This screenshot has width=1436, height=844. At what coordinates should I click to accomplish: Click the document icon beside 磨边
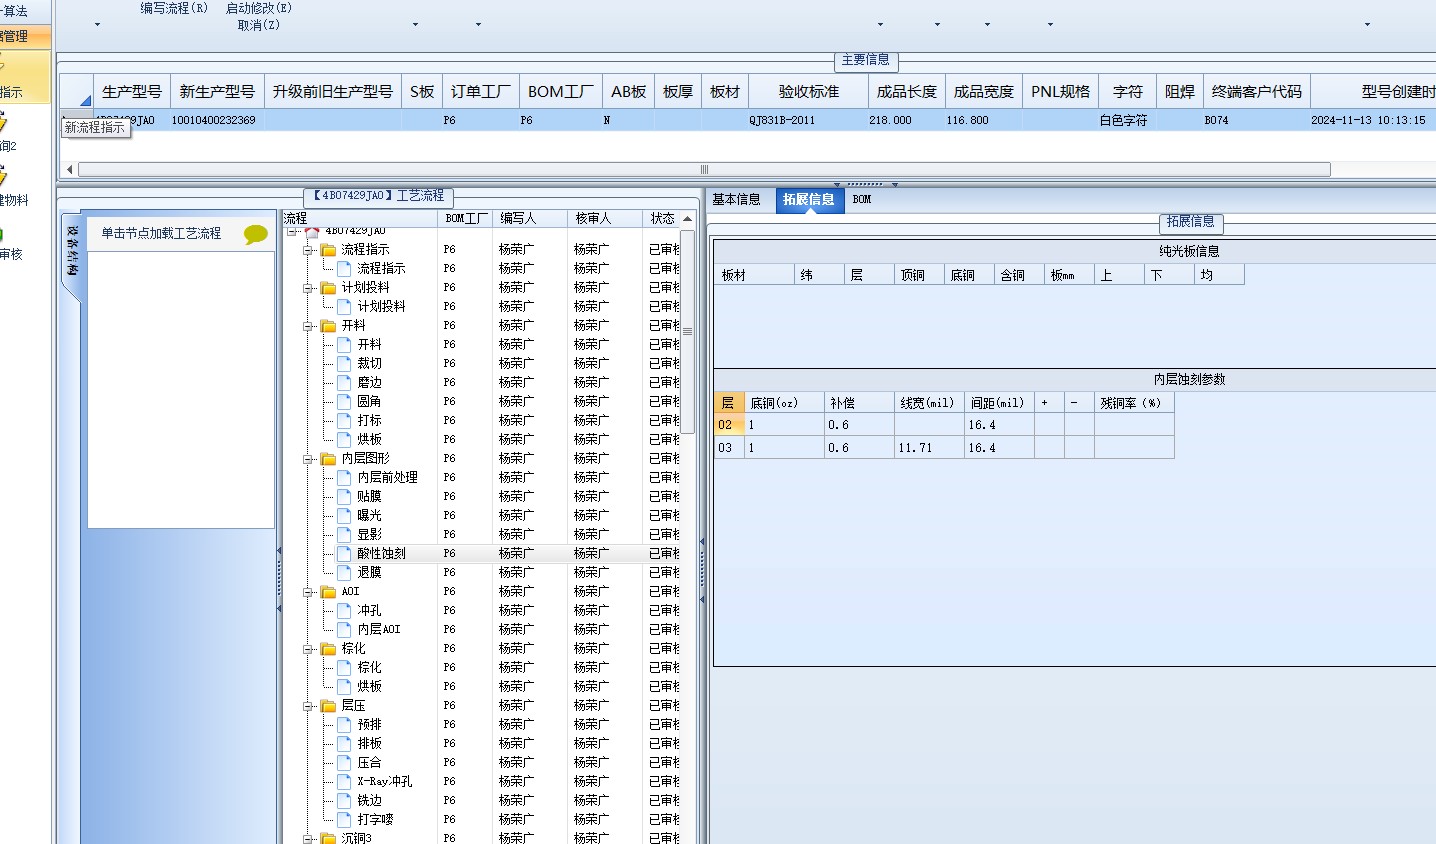[x=344, y=383]
